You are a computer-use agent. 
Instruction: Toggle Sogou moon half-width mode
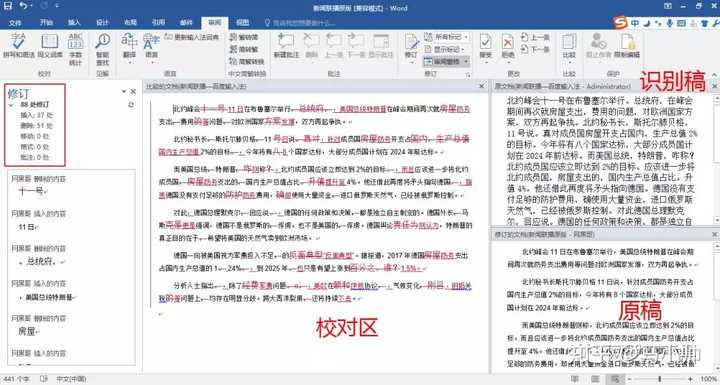point(647,23)
